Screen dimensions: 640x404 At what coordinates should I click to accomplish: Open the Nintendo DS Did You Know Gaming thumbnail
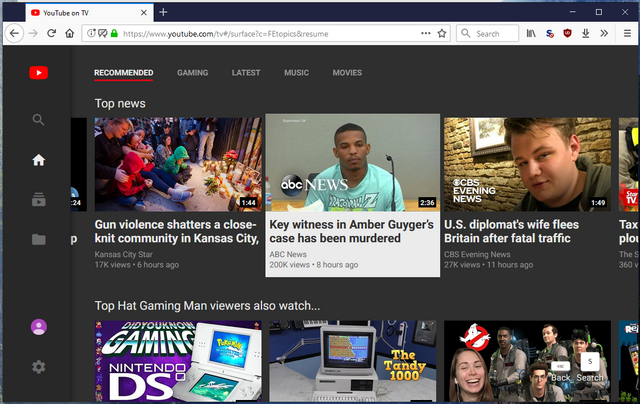coord(178,361)
